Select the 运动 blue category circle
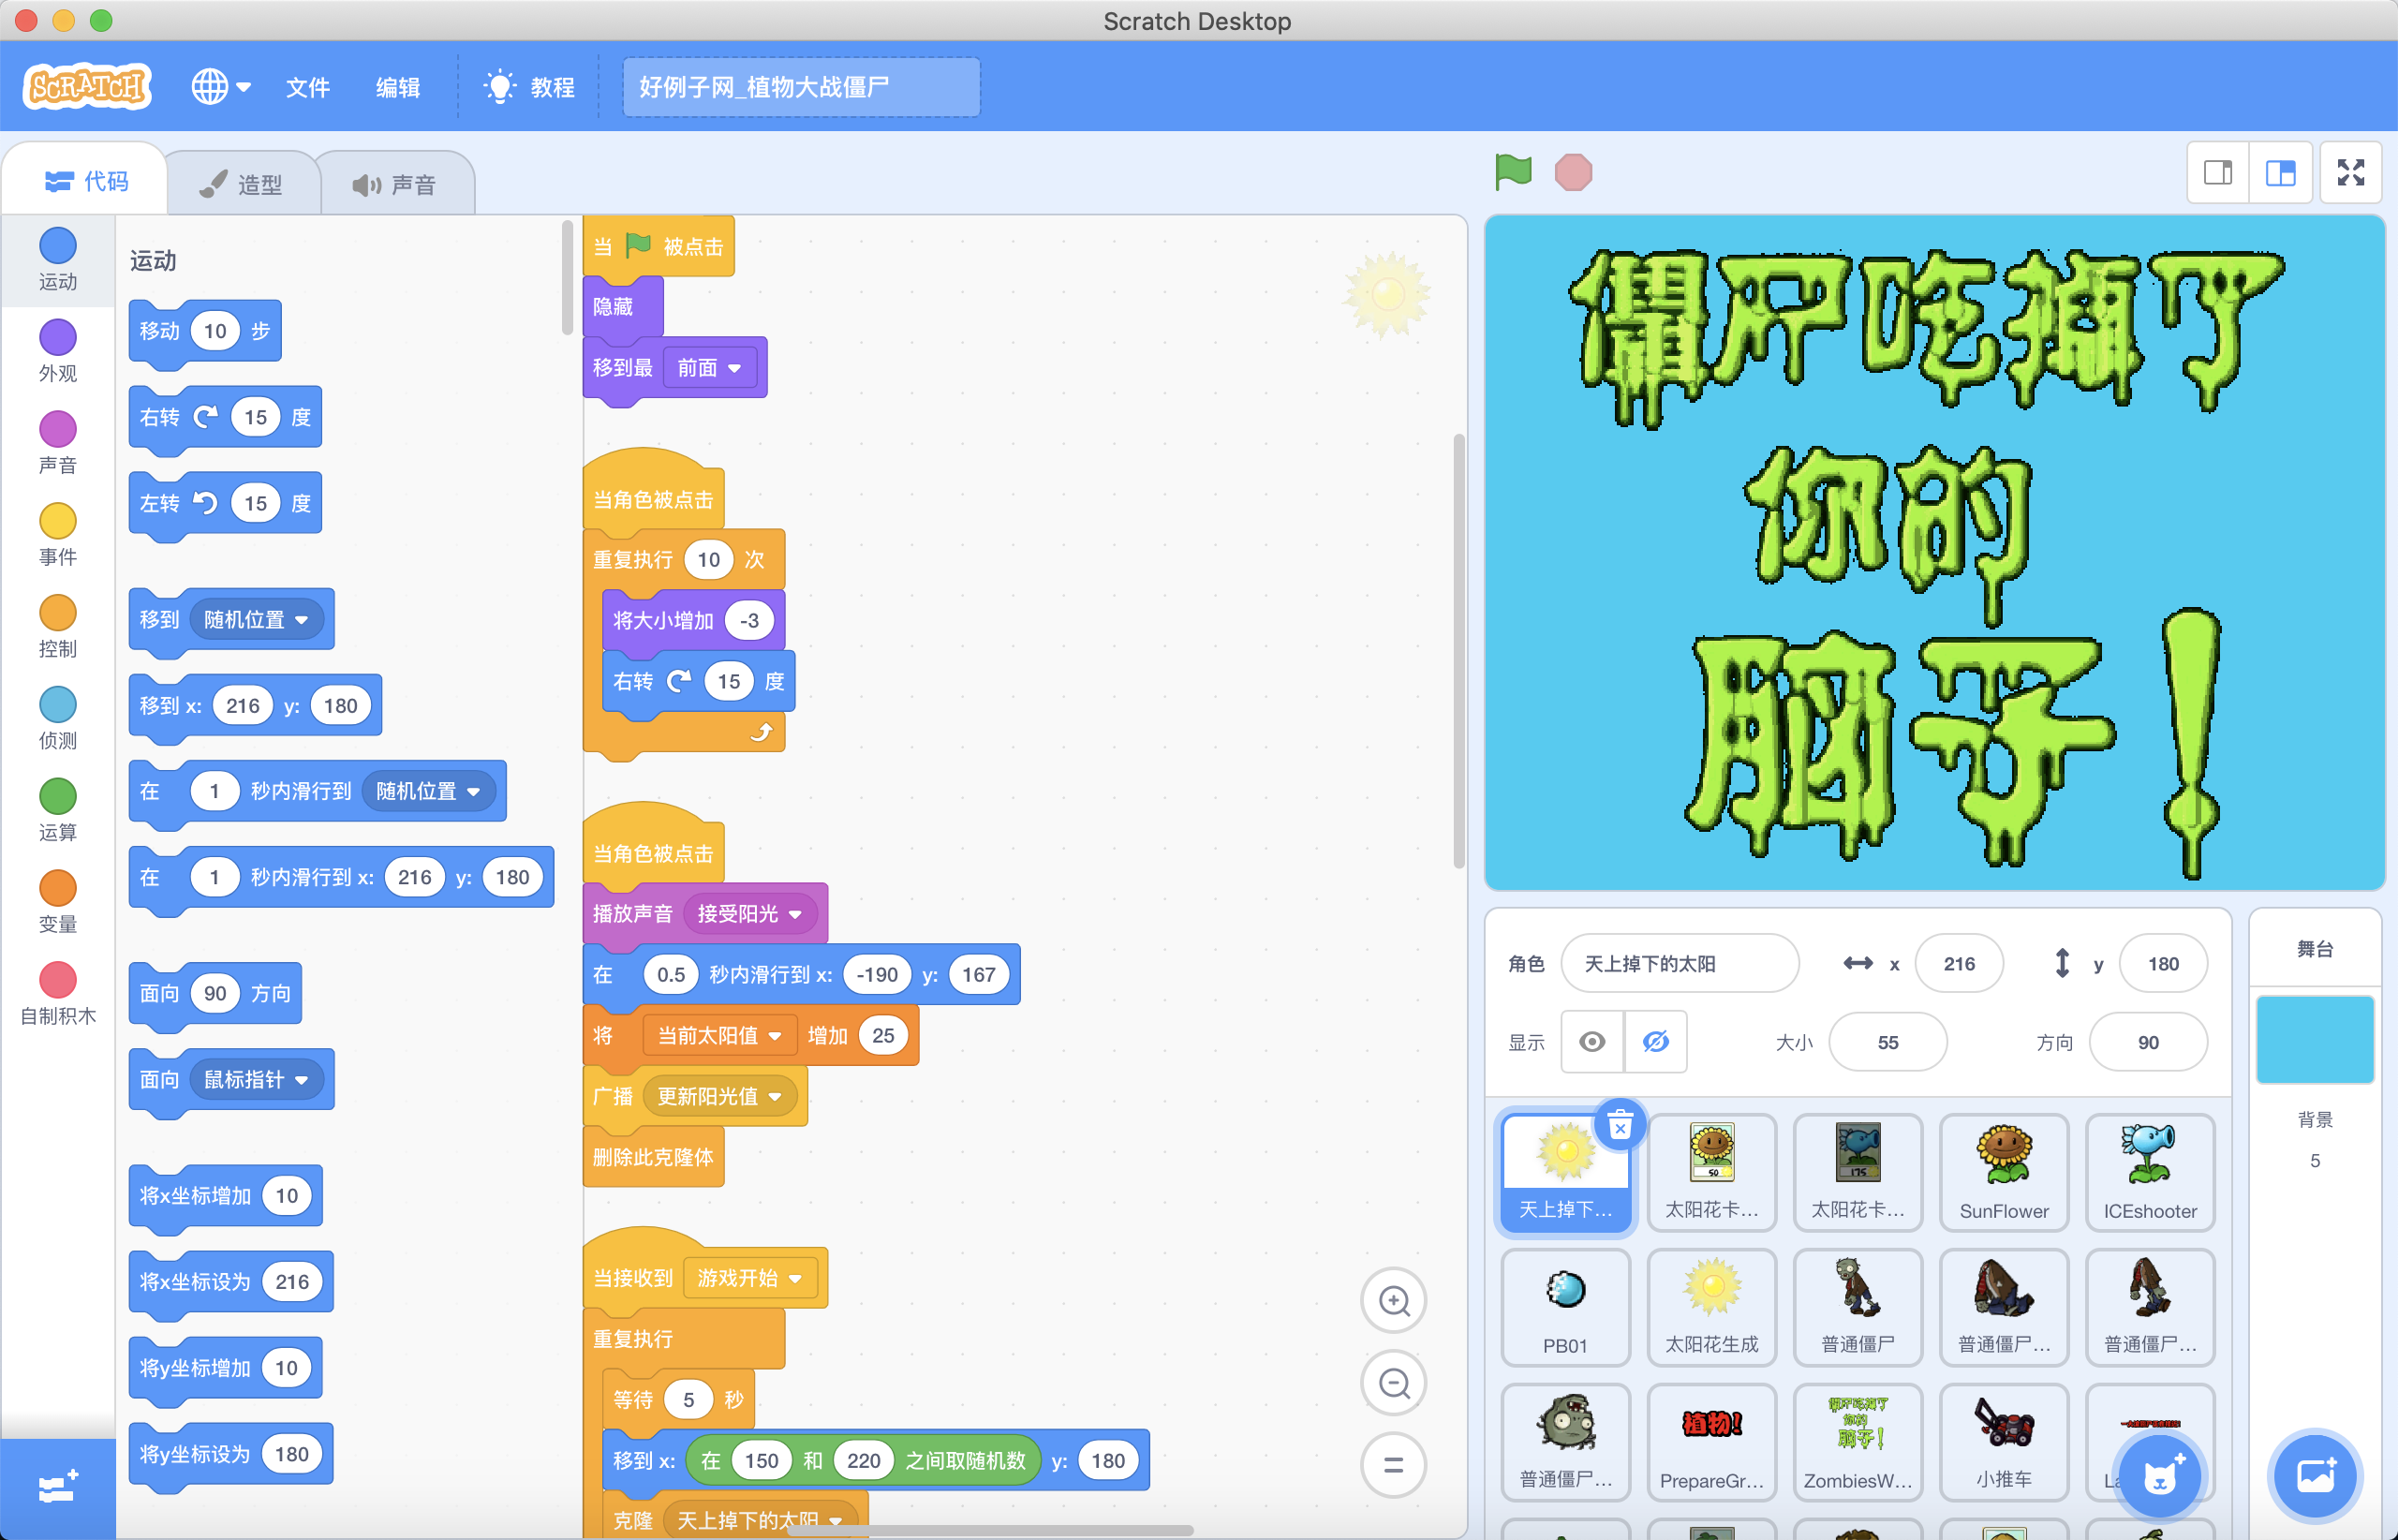The height and width of the screenshot is (1540, 2398). (57, 247)
